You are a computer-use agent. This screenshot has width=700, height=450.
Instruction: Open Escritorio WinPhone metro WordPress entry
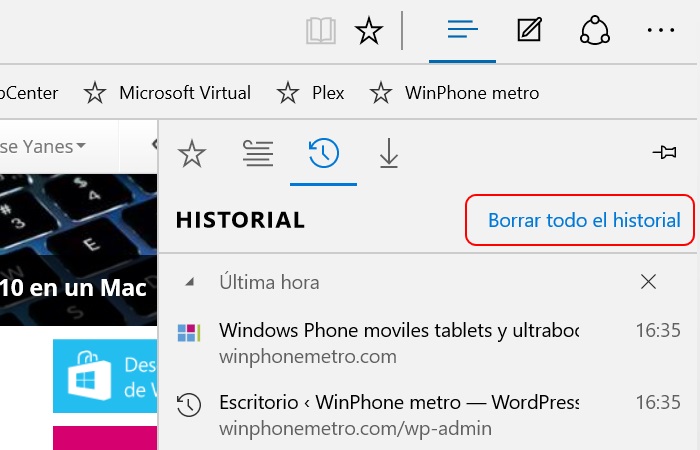tap(429, 415)
